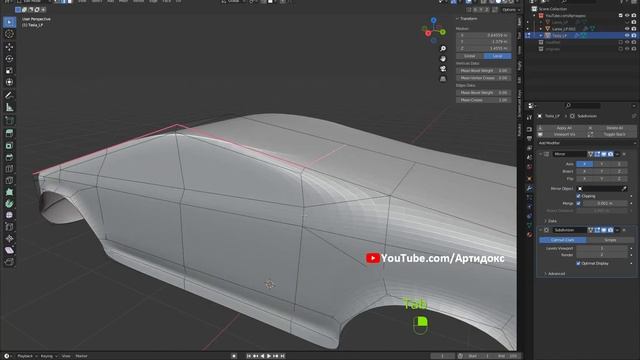
Task: Select the Smooth vertices tool
Action: pyautogui.click(x=9, y=215)
